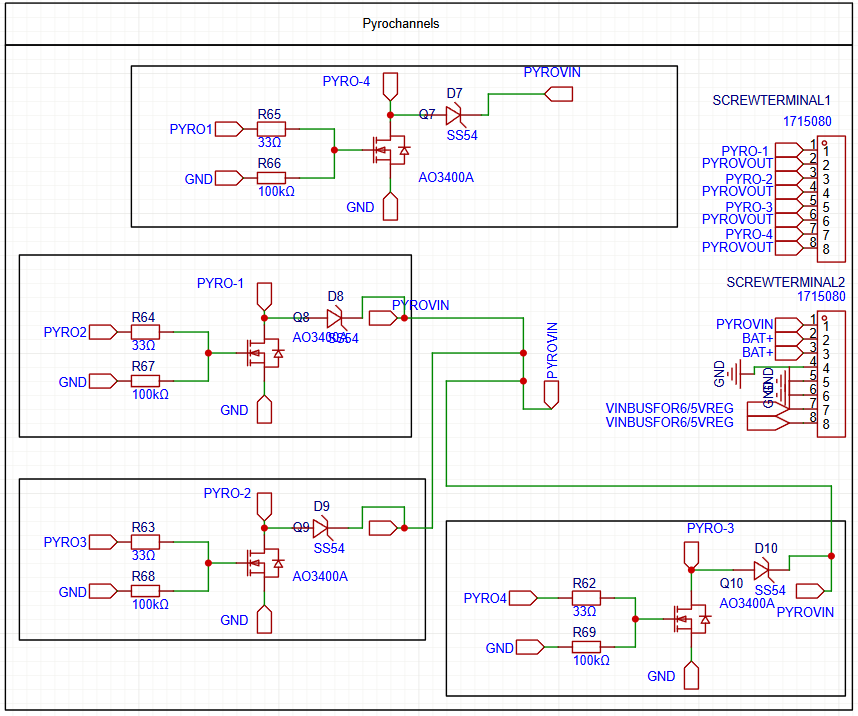858x716 pixels.
Task: Select the D9 diode symbol
Action: (x=321, y=527)
